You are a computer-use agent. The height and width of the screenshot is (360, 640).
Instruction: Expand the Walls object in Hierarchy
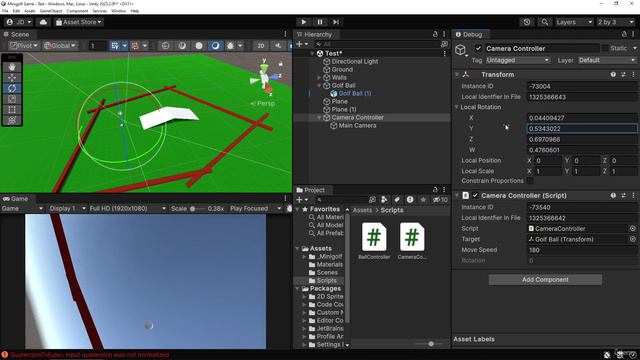[319, 78]
